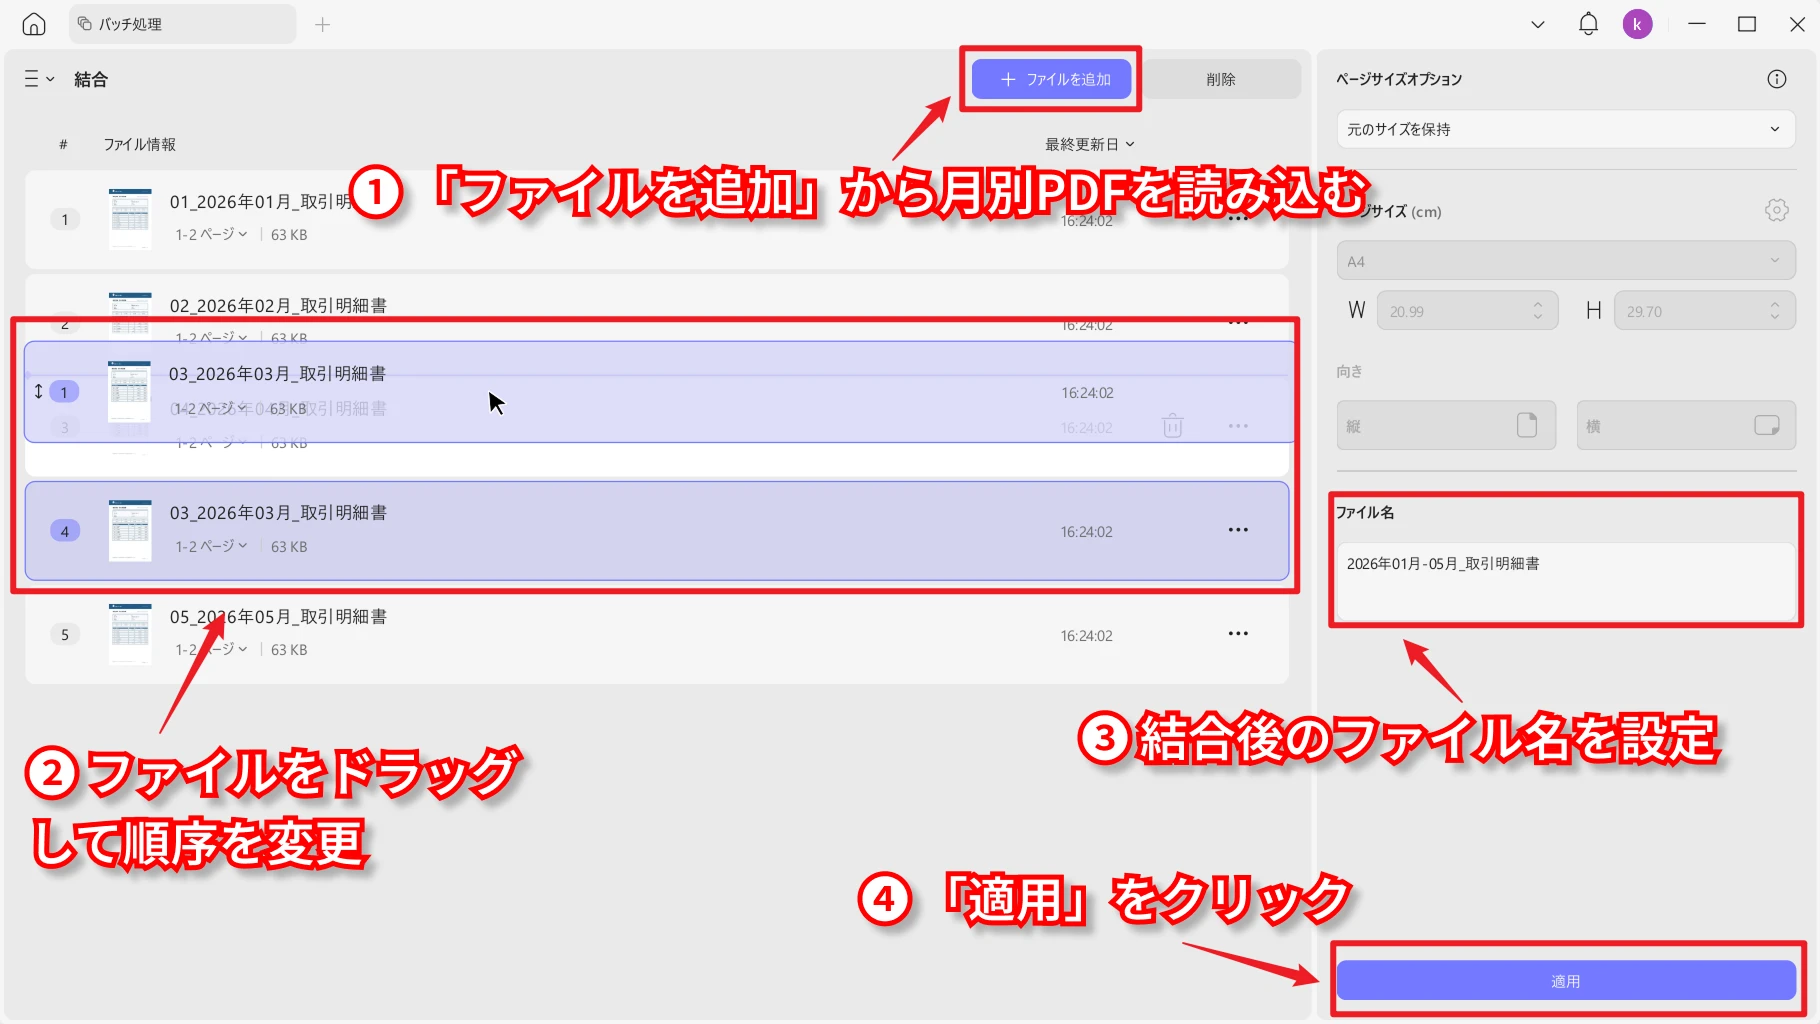
Task: Click the ファイル情報 column header
Action: click(140, 144)
